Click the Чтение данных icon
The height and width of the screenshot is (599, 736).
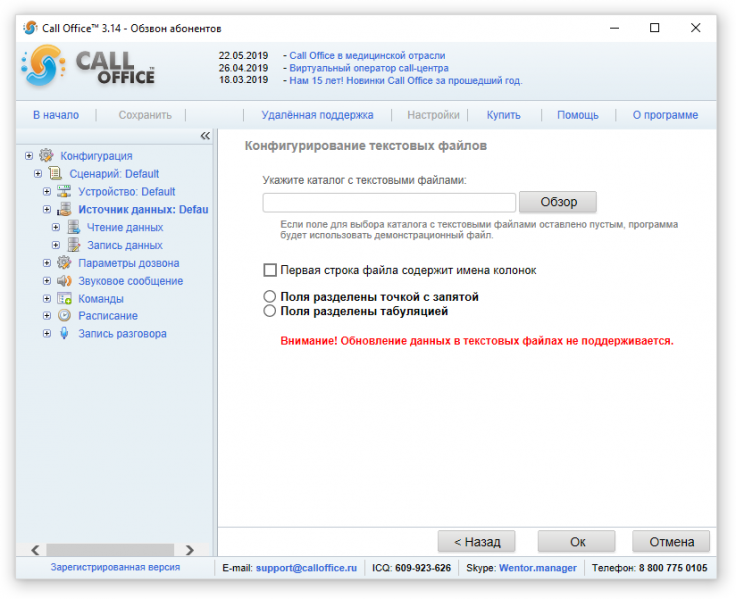(74, 227)
